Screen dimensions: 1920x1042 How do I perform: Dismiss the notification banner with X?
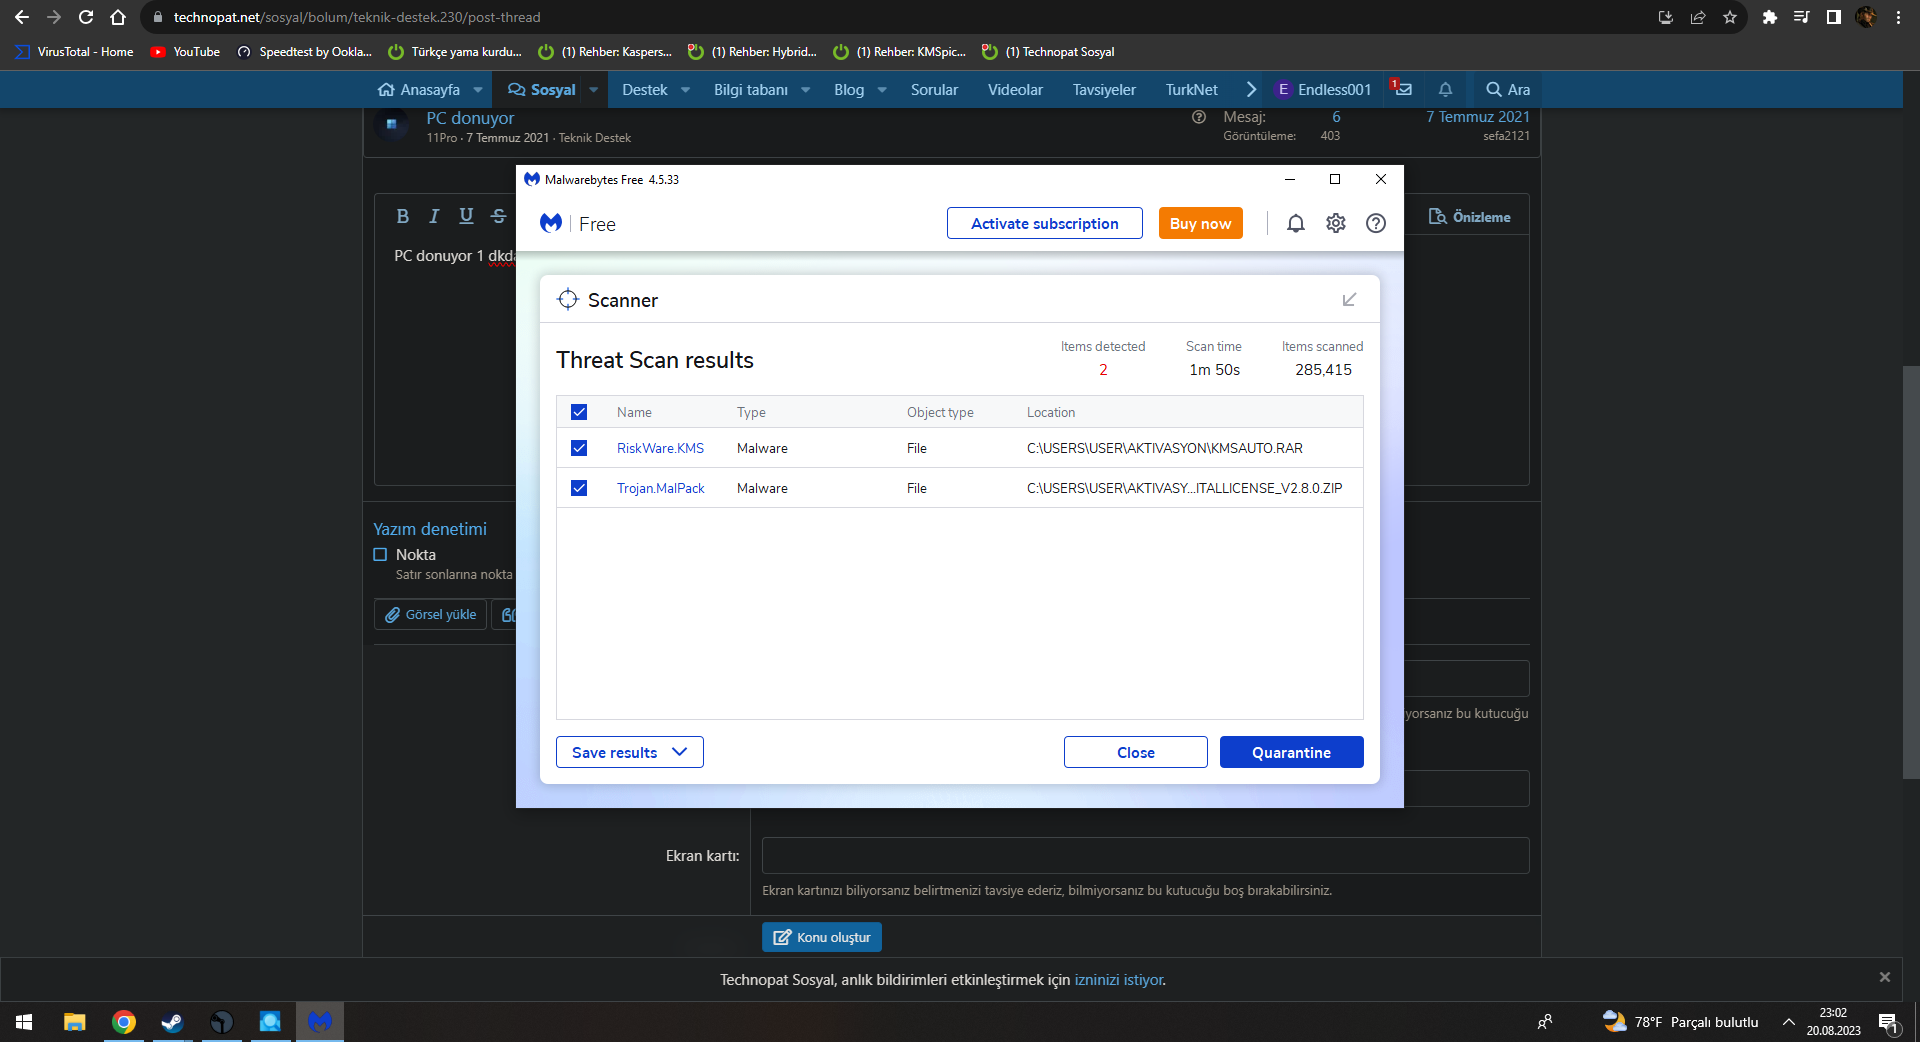[x=1884, y=977]
